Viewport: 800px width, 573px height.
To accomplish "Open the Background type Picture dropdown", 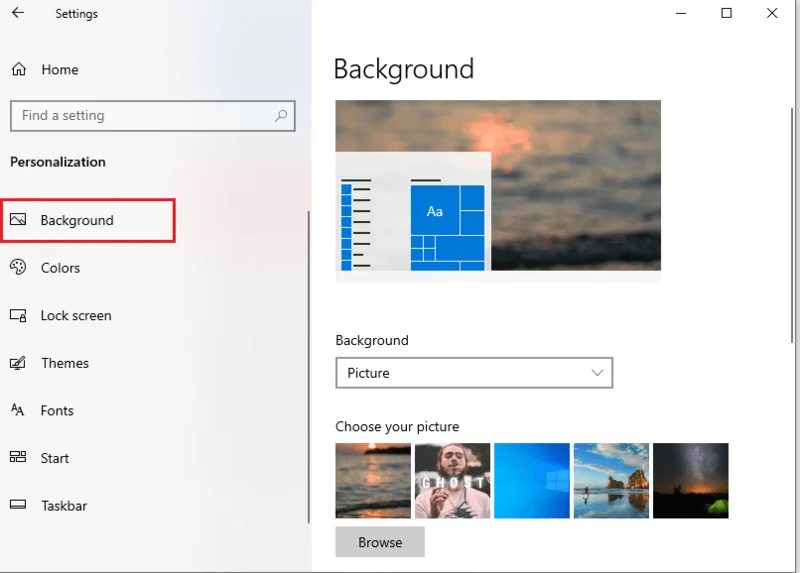I will coord(474,373).
